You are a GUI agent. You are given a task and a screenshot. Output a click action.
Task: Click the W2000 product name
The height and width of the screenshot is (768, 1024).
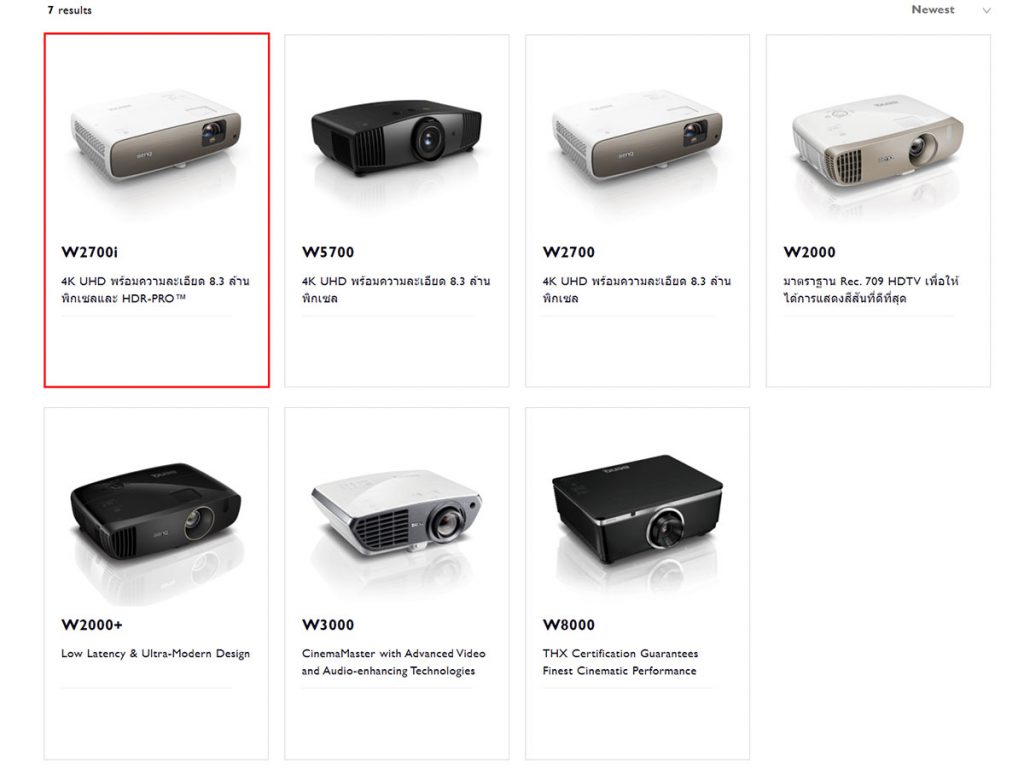[809, 252]
